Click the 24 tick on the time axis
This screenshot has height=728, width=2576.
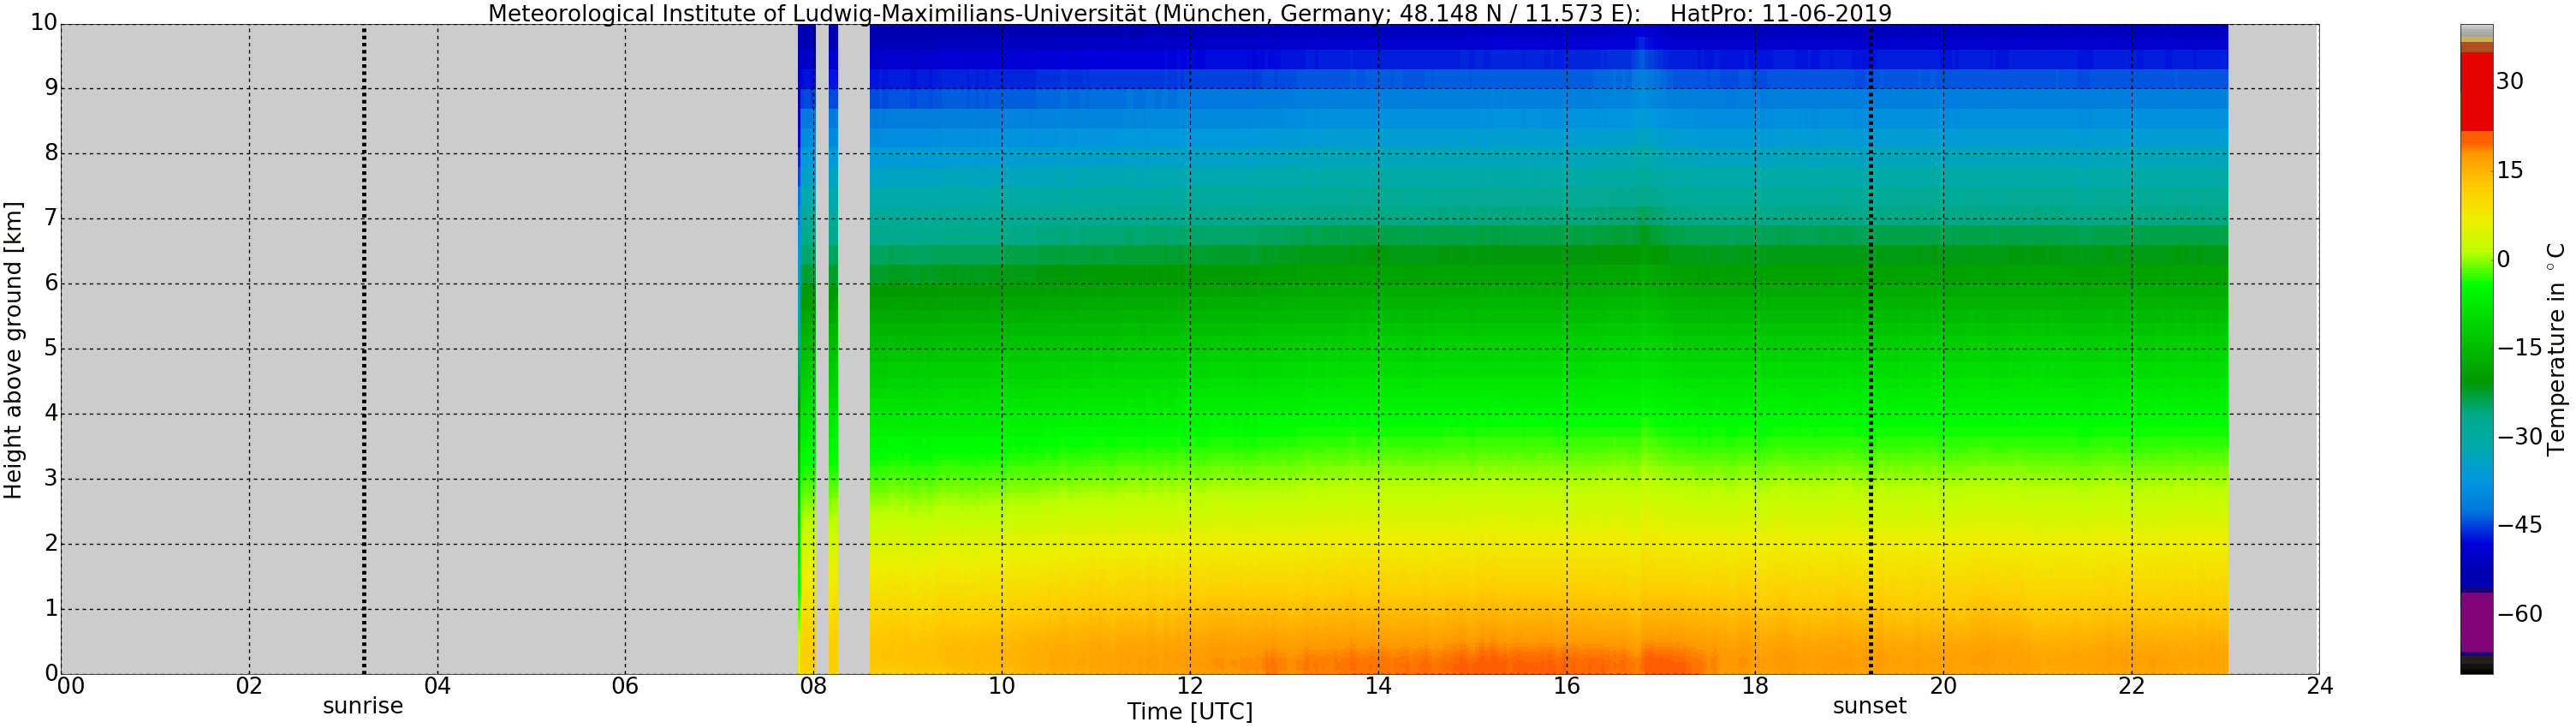pyautogui.click(x=2319, y=686)
